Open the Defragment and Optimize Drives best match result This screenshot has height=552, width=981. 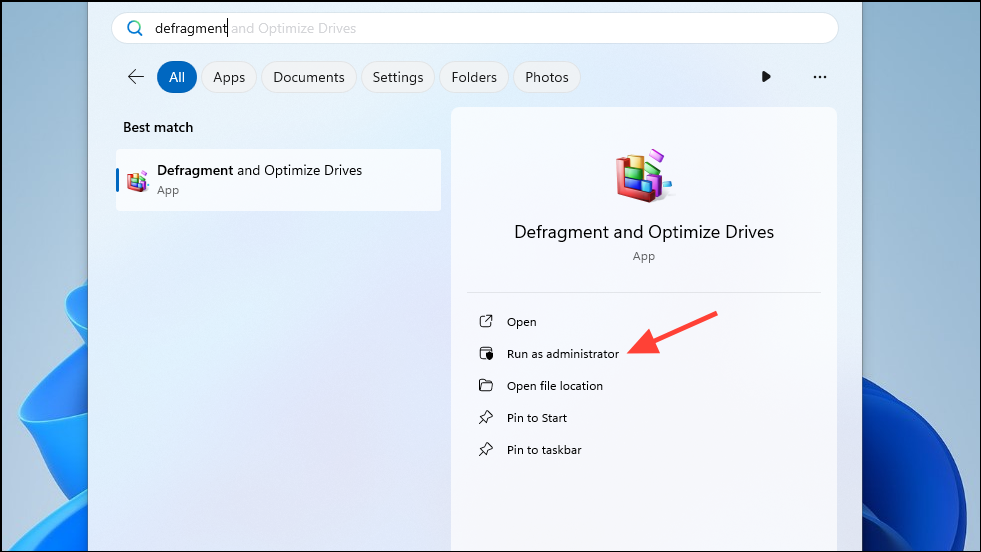pos(278,180)
